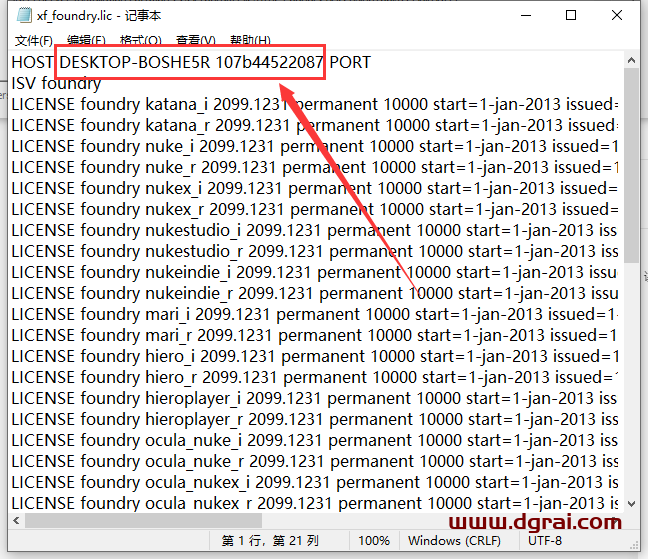Click status bar '第 1 行, 第 21 列'
Image resolution: width=648 pixels, height=559 pixels.
pos(270,541)
